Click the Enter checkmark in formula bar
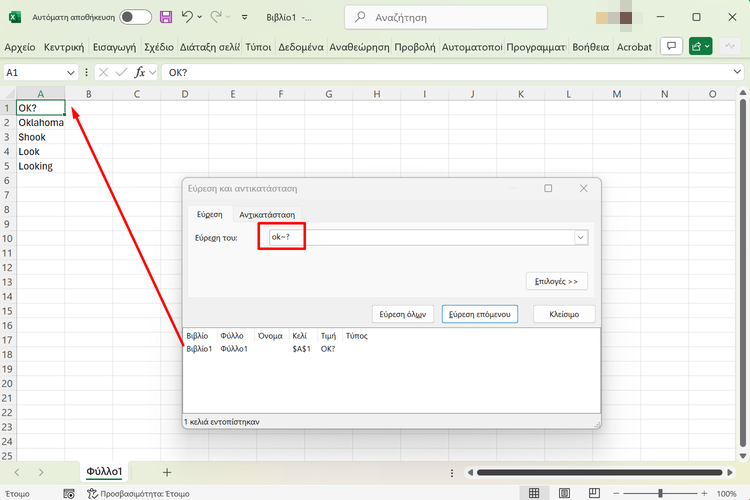 (x=121, y=72)
